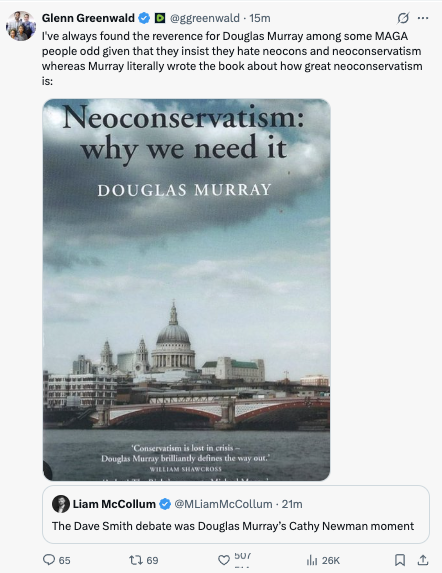This screenshot has height=573, width=442.
Task: Open Liam McCollum's avatar in quoted post
Action: click(x=61, y=504)
